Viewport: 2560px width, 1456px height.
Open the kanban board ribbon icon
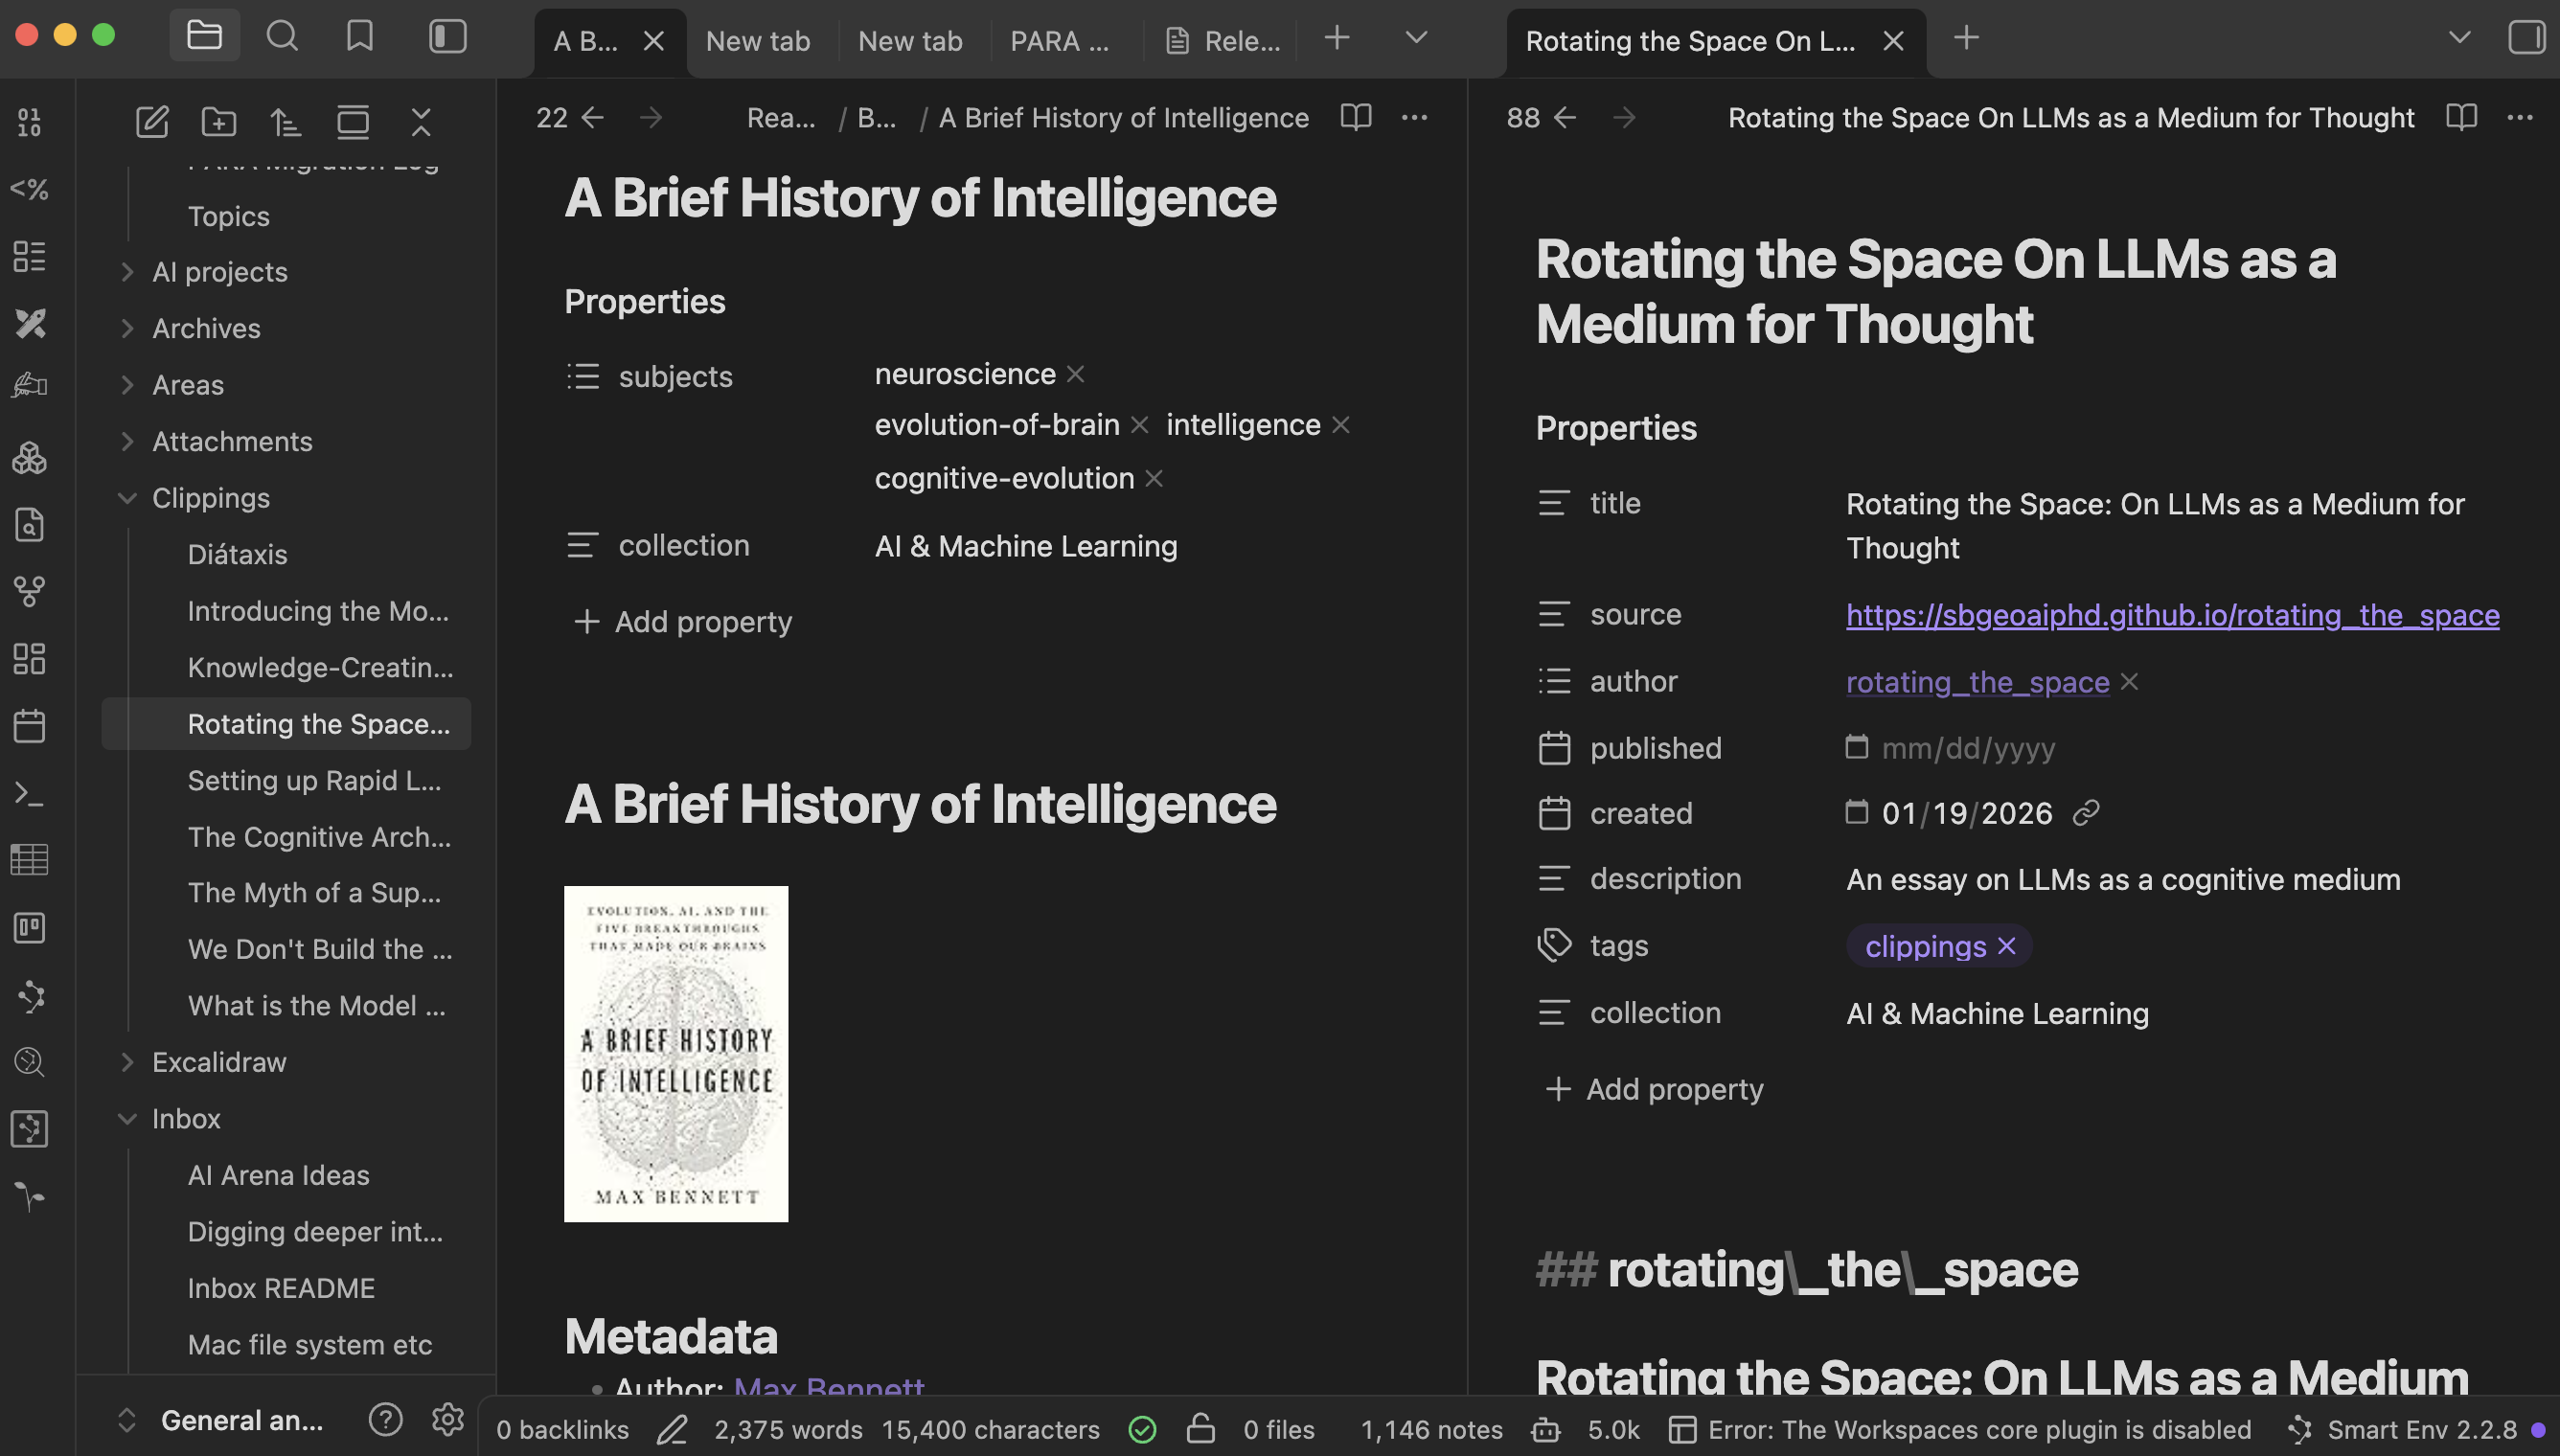(29, 928)
